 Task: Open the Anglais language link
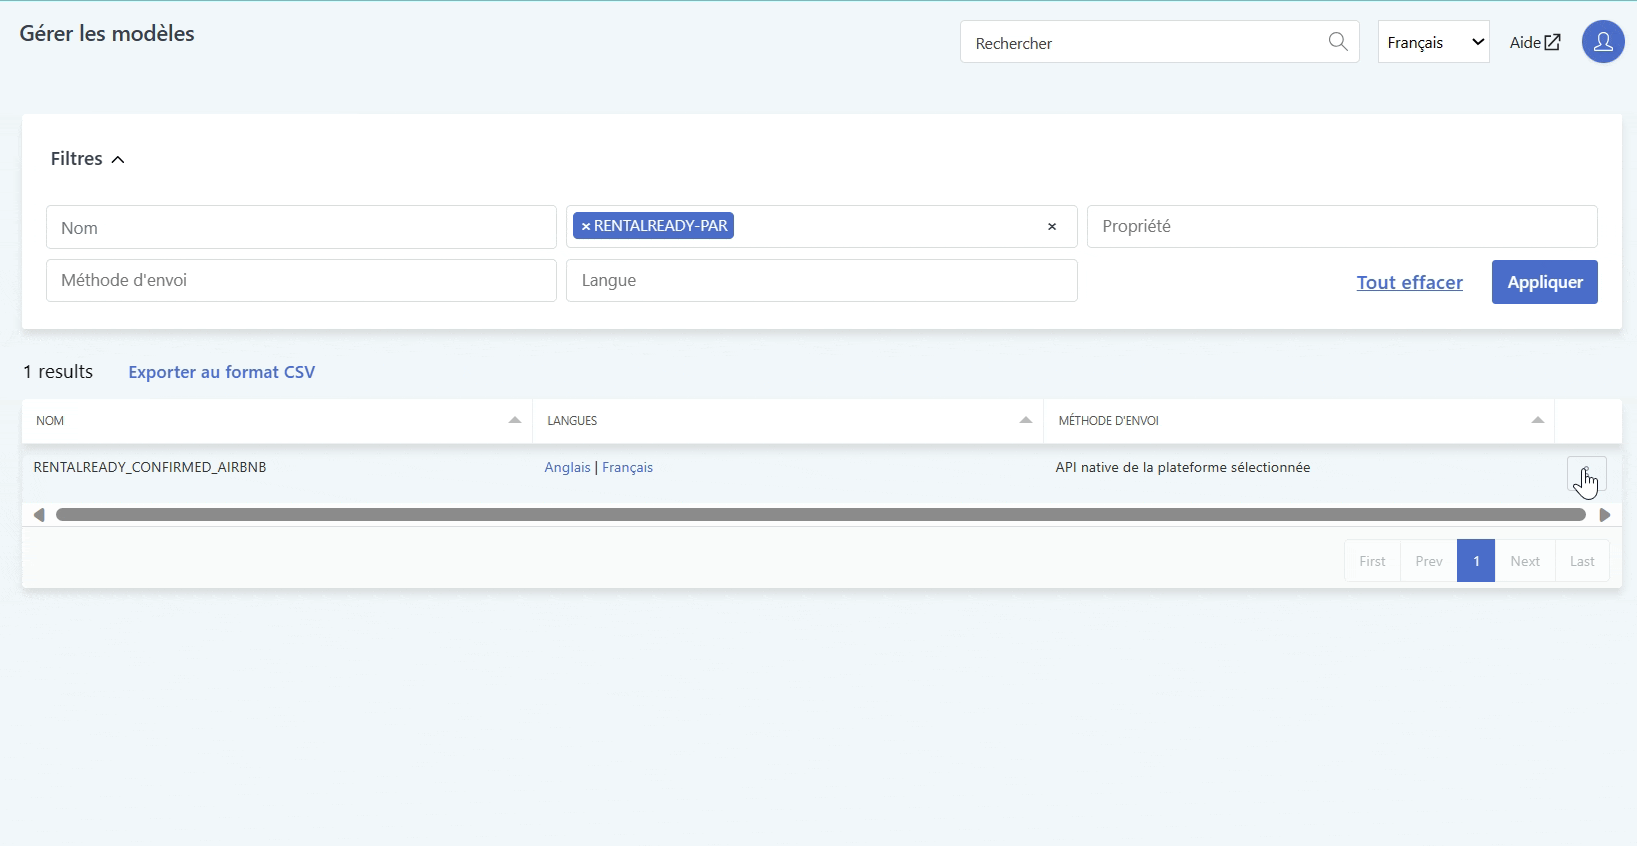[x=567, y=467]
